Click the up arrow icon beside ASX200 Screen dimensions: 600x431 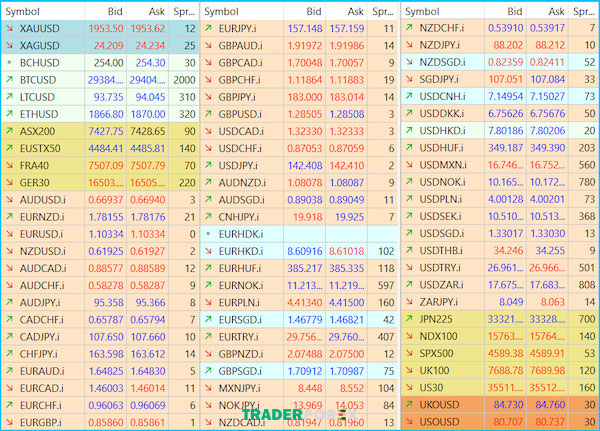(10, 131)
